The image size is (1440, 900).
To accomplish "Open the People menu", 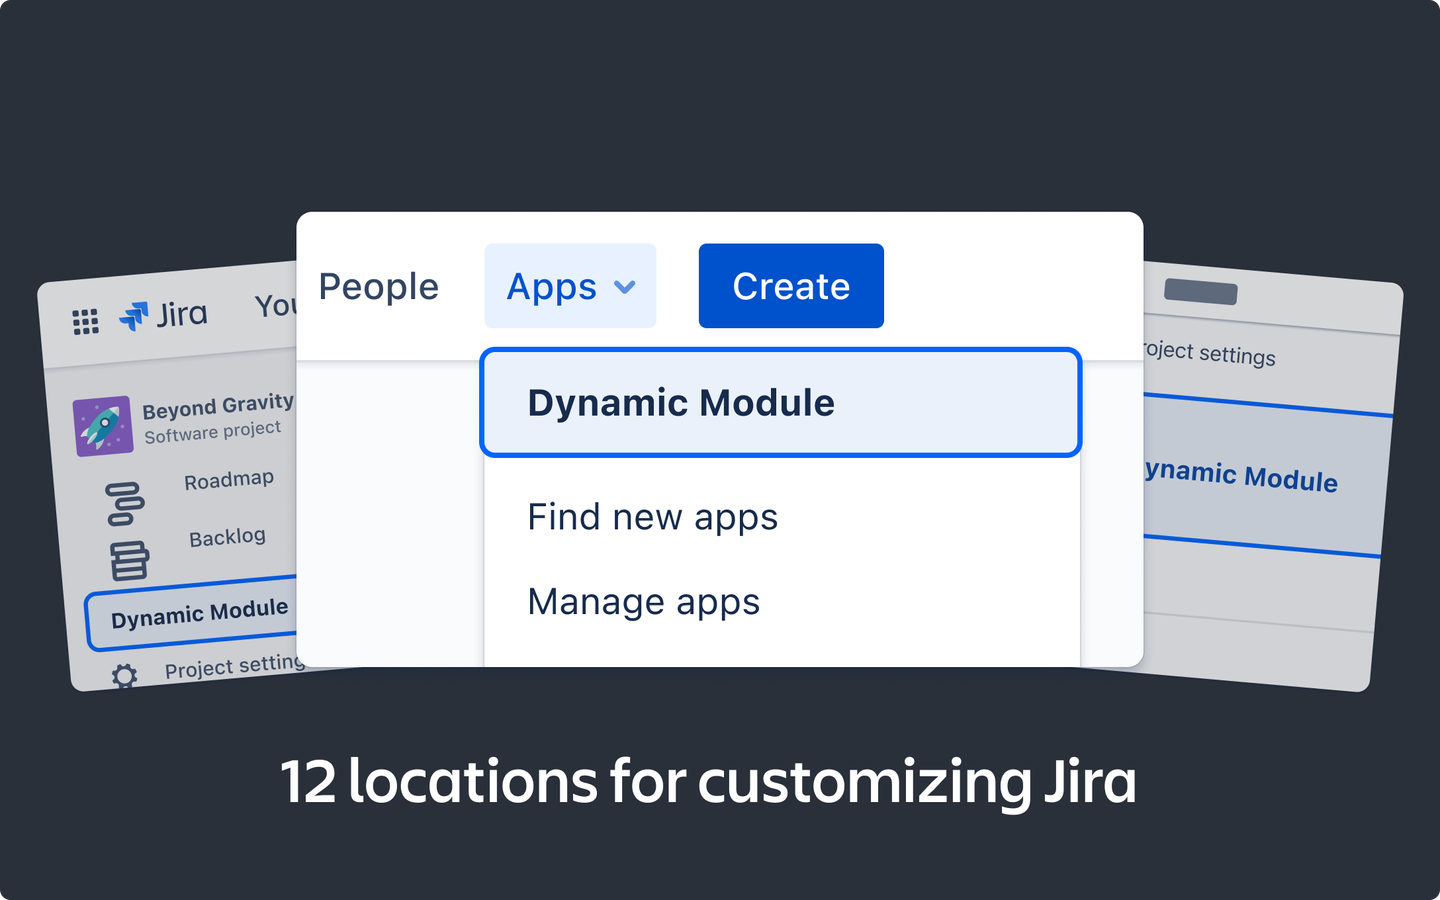I will pyautogui.click(x=379, y=287).
